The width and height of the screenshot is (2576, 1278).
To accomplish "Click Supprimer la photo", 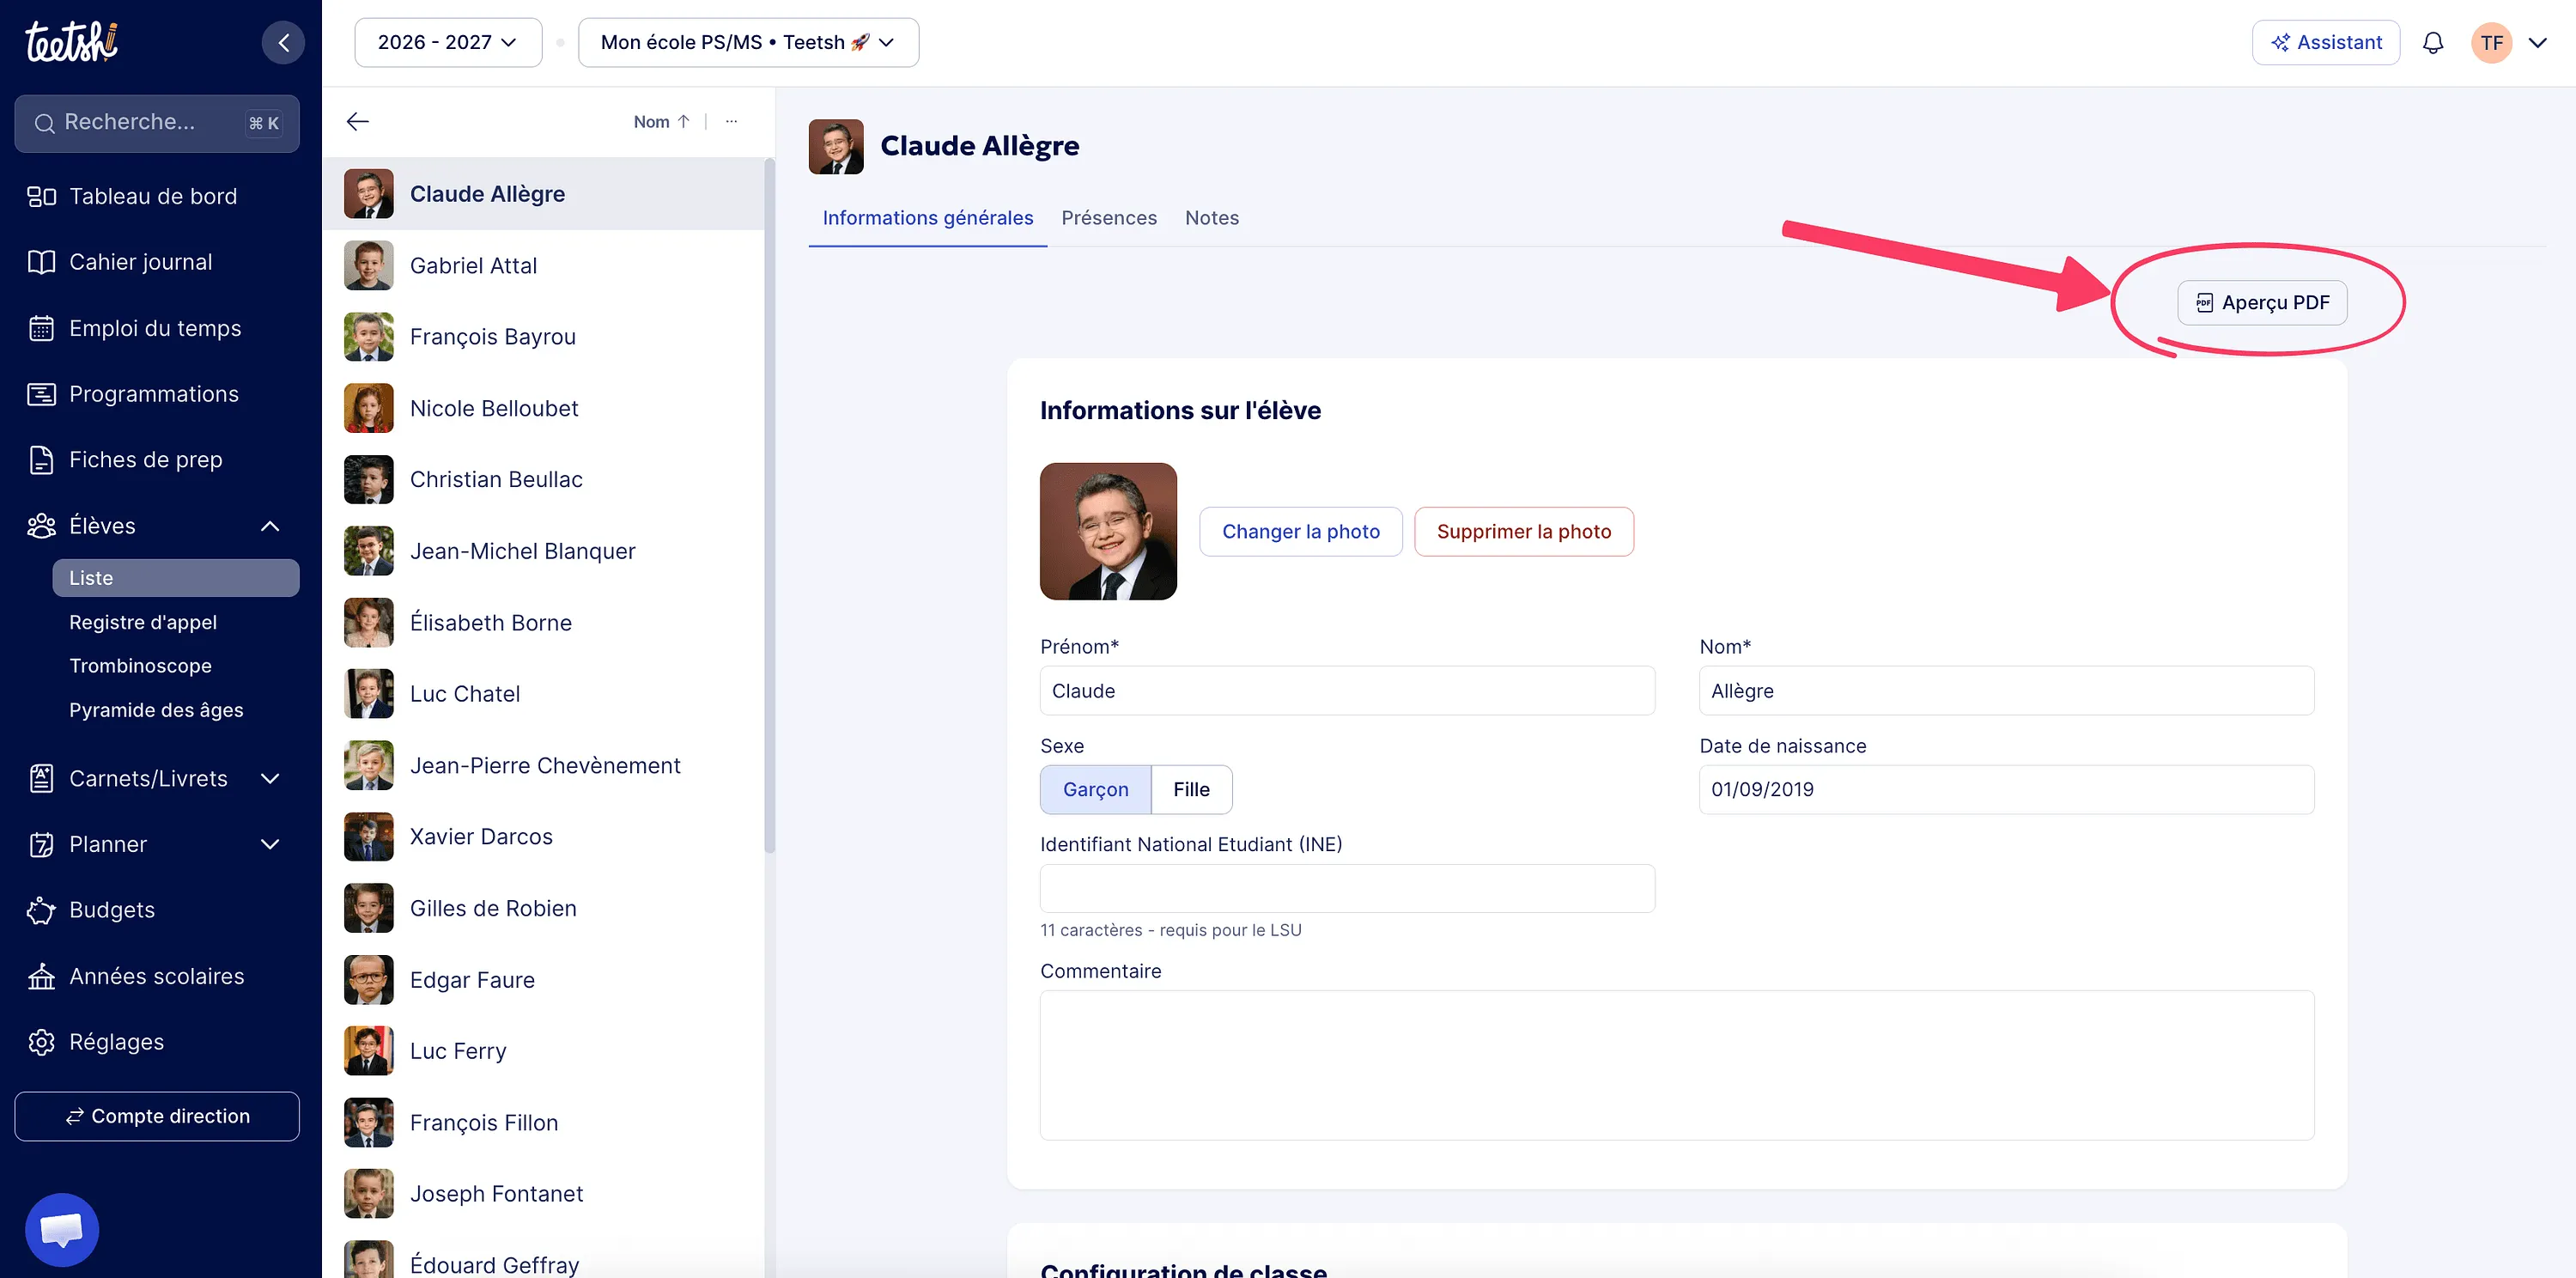I will pyautogui.click(x=1523, y=532).
